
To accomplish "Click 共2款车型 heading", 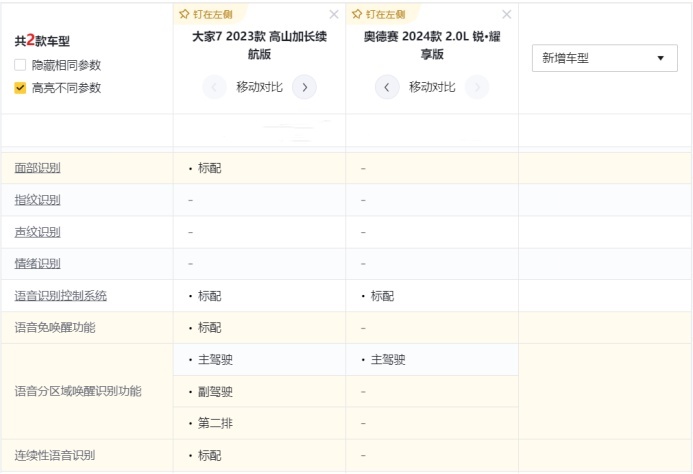I will click(42, 40).
